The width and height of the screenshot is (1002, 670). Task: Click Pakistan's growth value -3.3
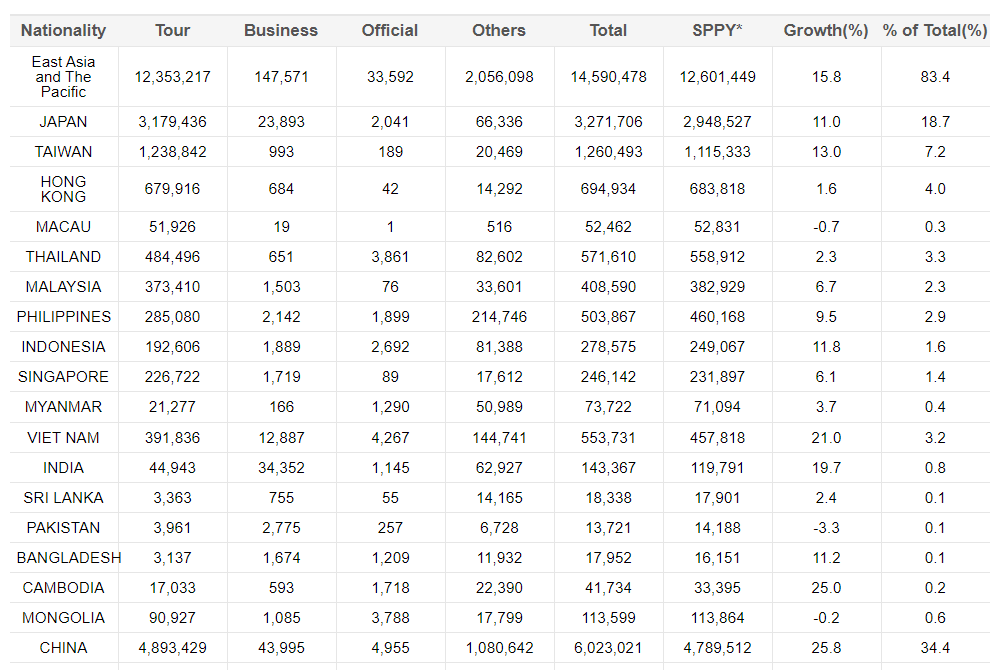pos(826,528)
